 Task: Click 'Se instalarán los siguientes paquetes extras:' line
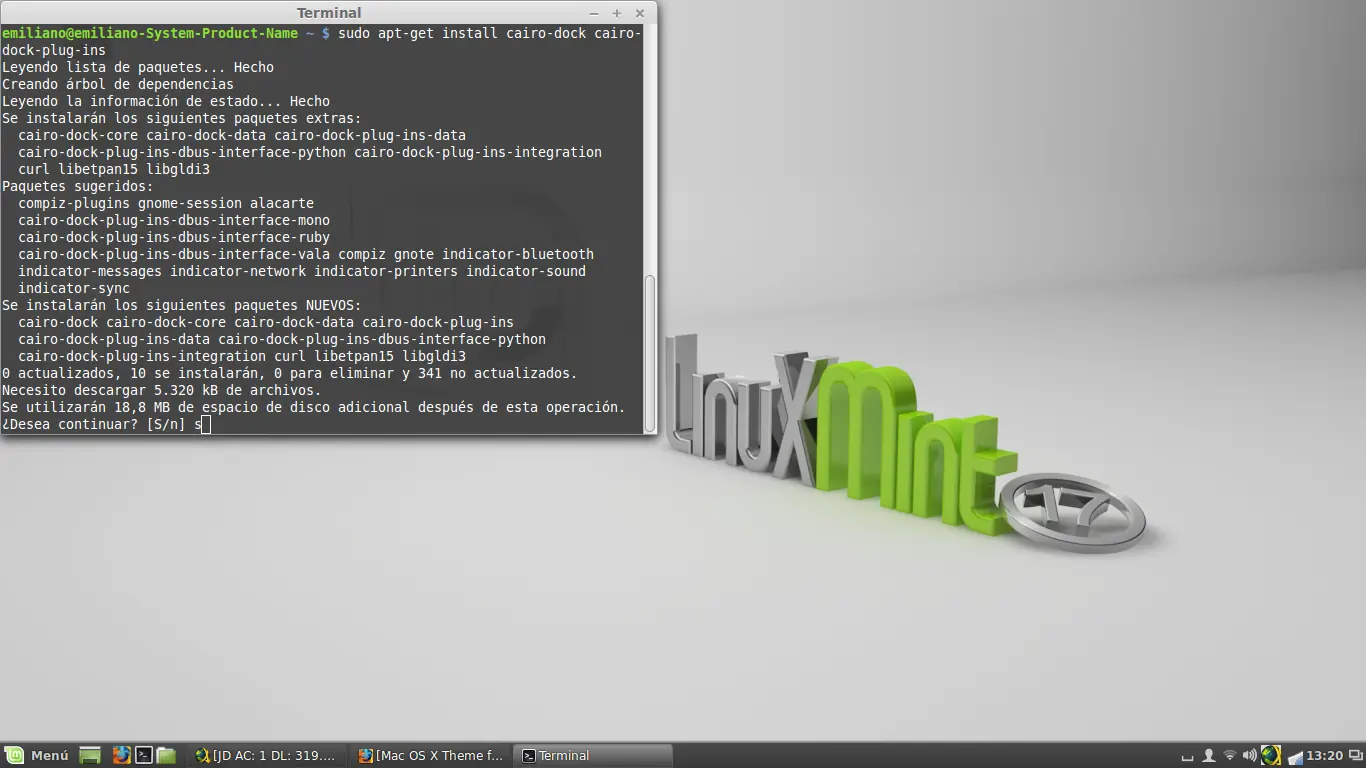(x=182, y=119)
